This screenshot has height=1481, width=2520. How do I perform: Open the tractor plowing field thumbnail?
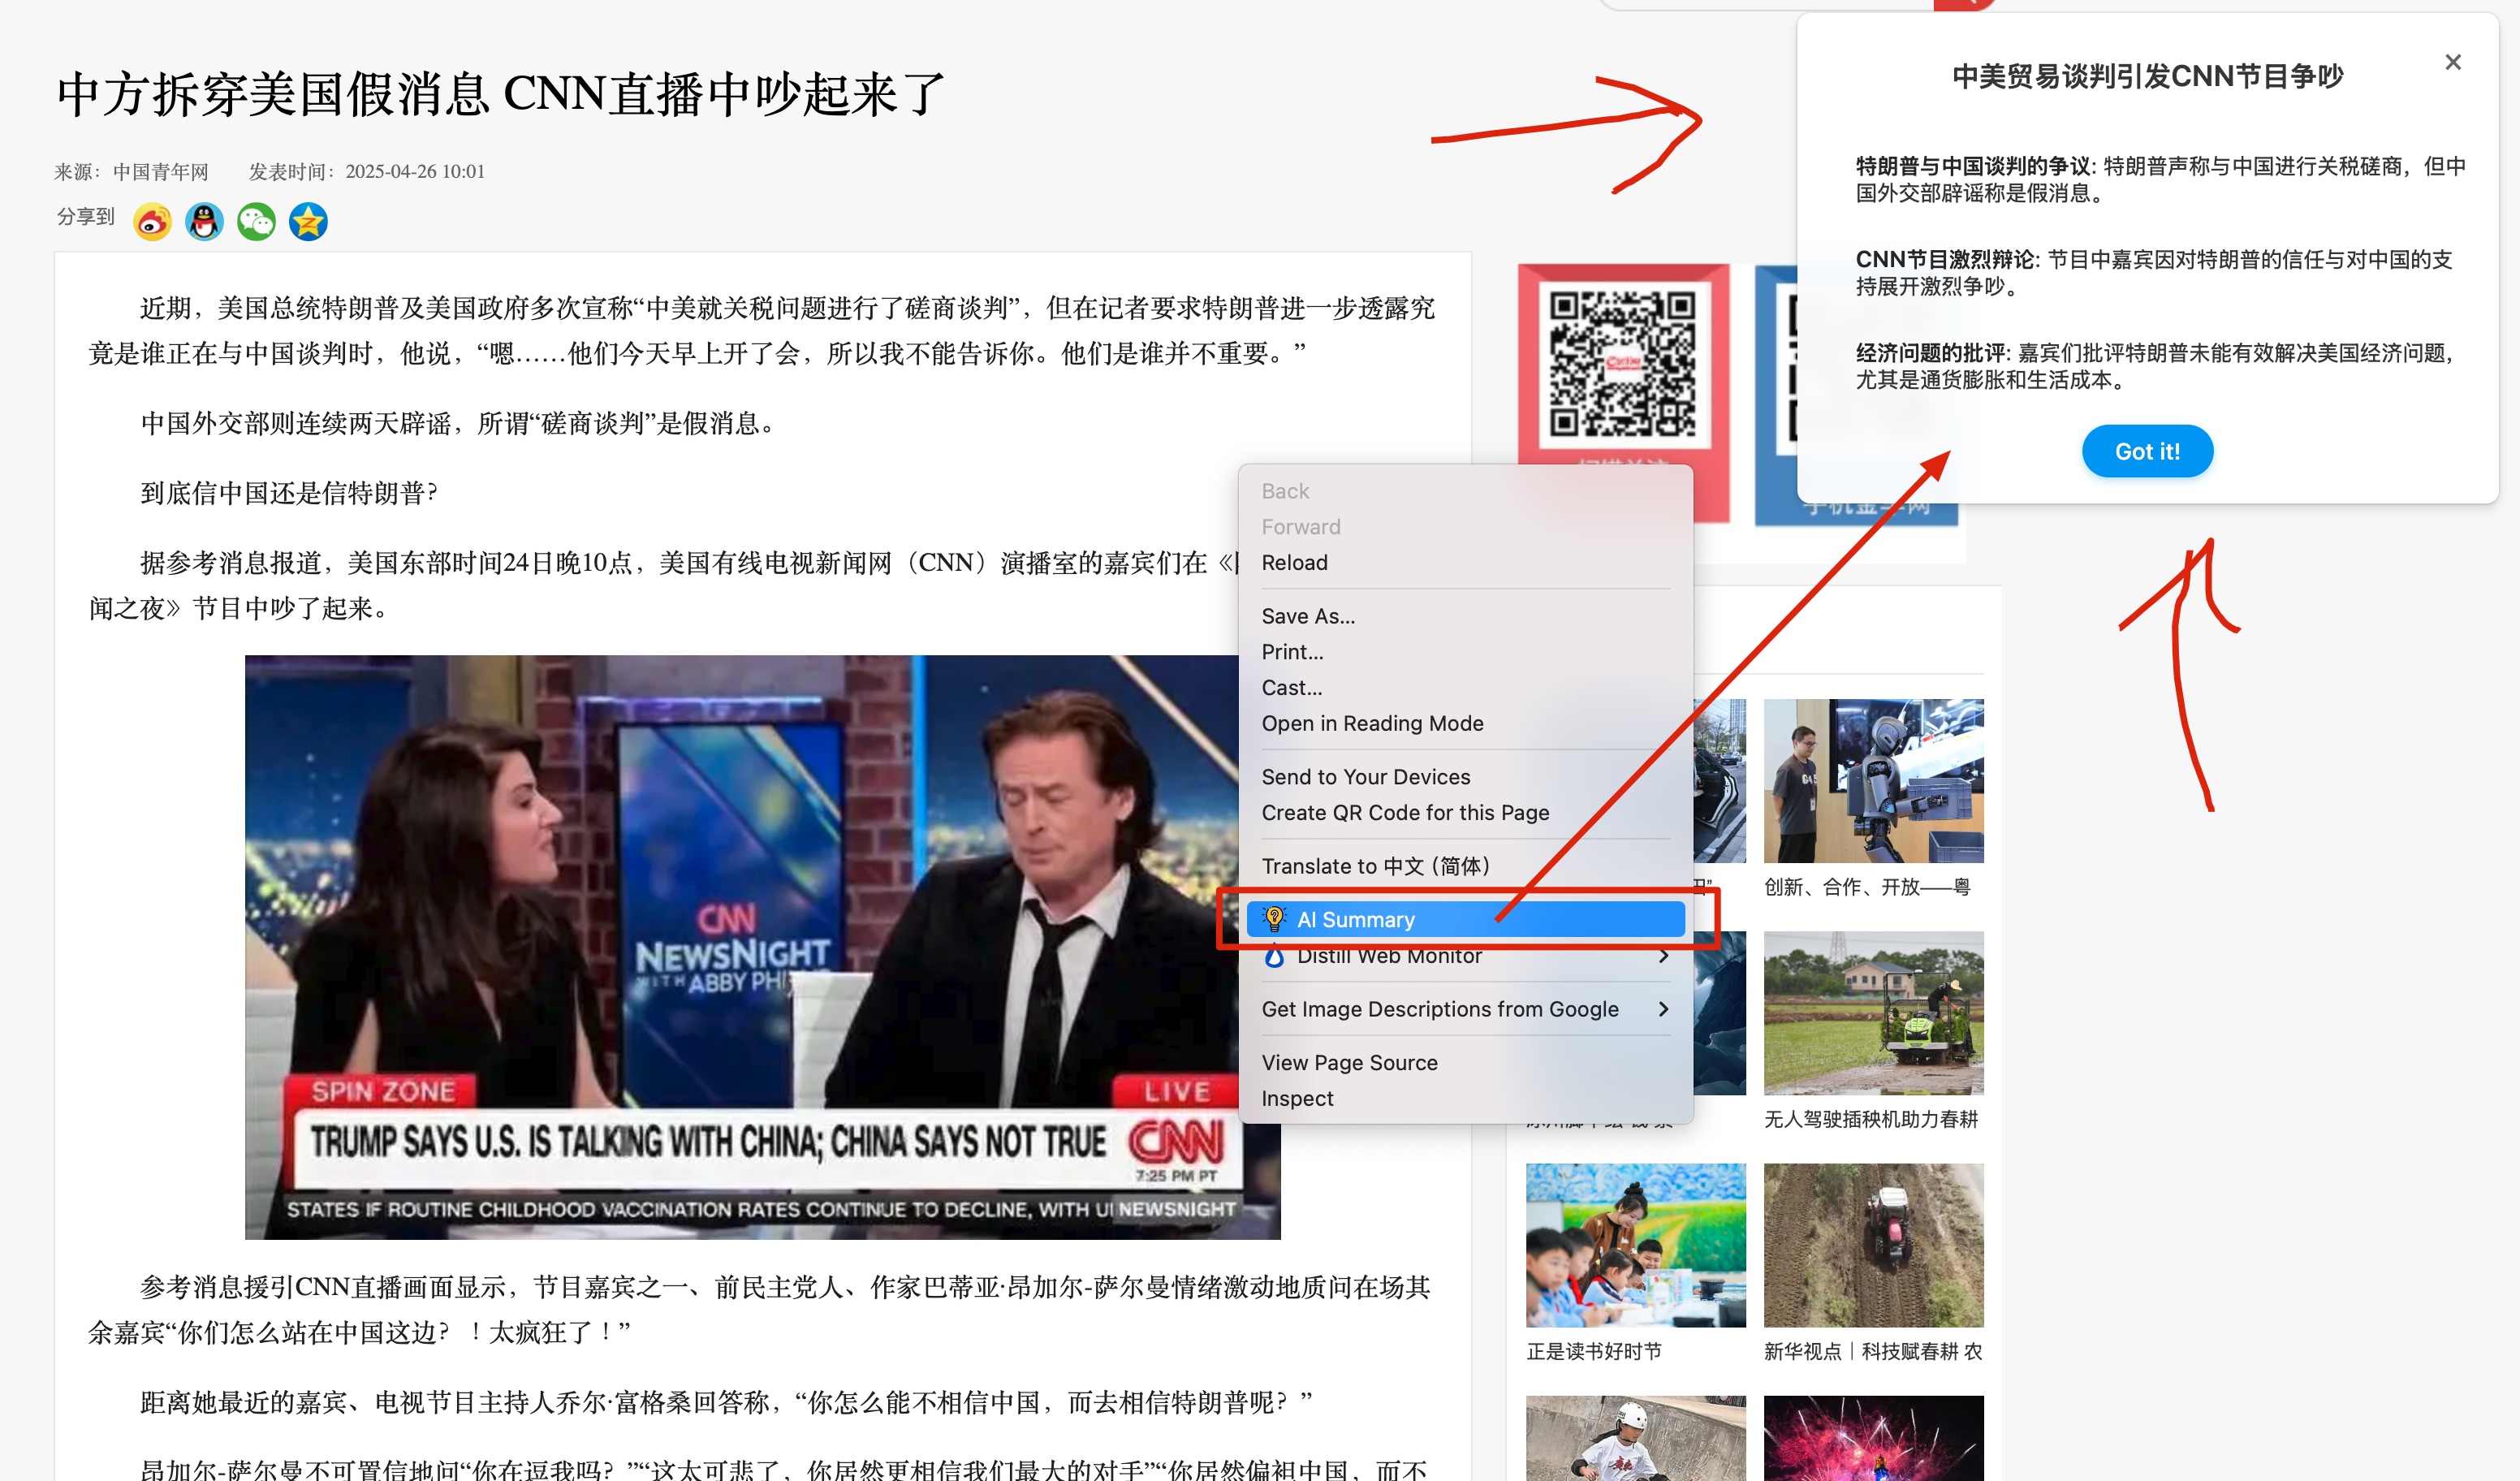point(1874,1245)
